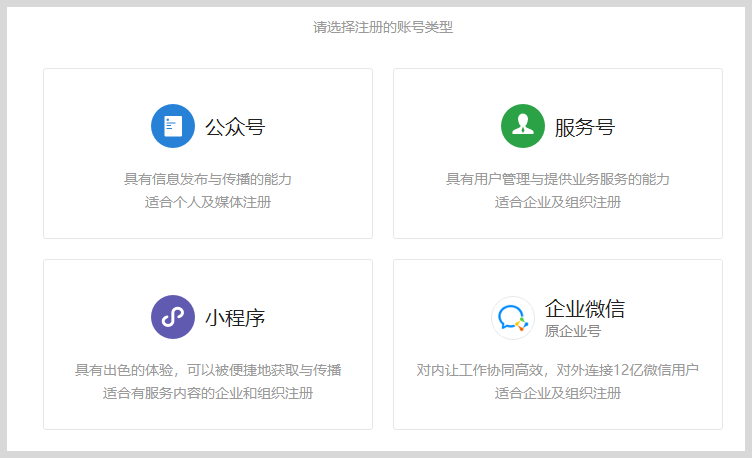Click the green 服务号 person icon

(x=523, y=126)
